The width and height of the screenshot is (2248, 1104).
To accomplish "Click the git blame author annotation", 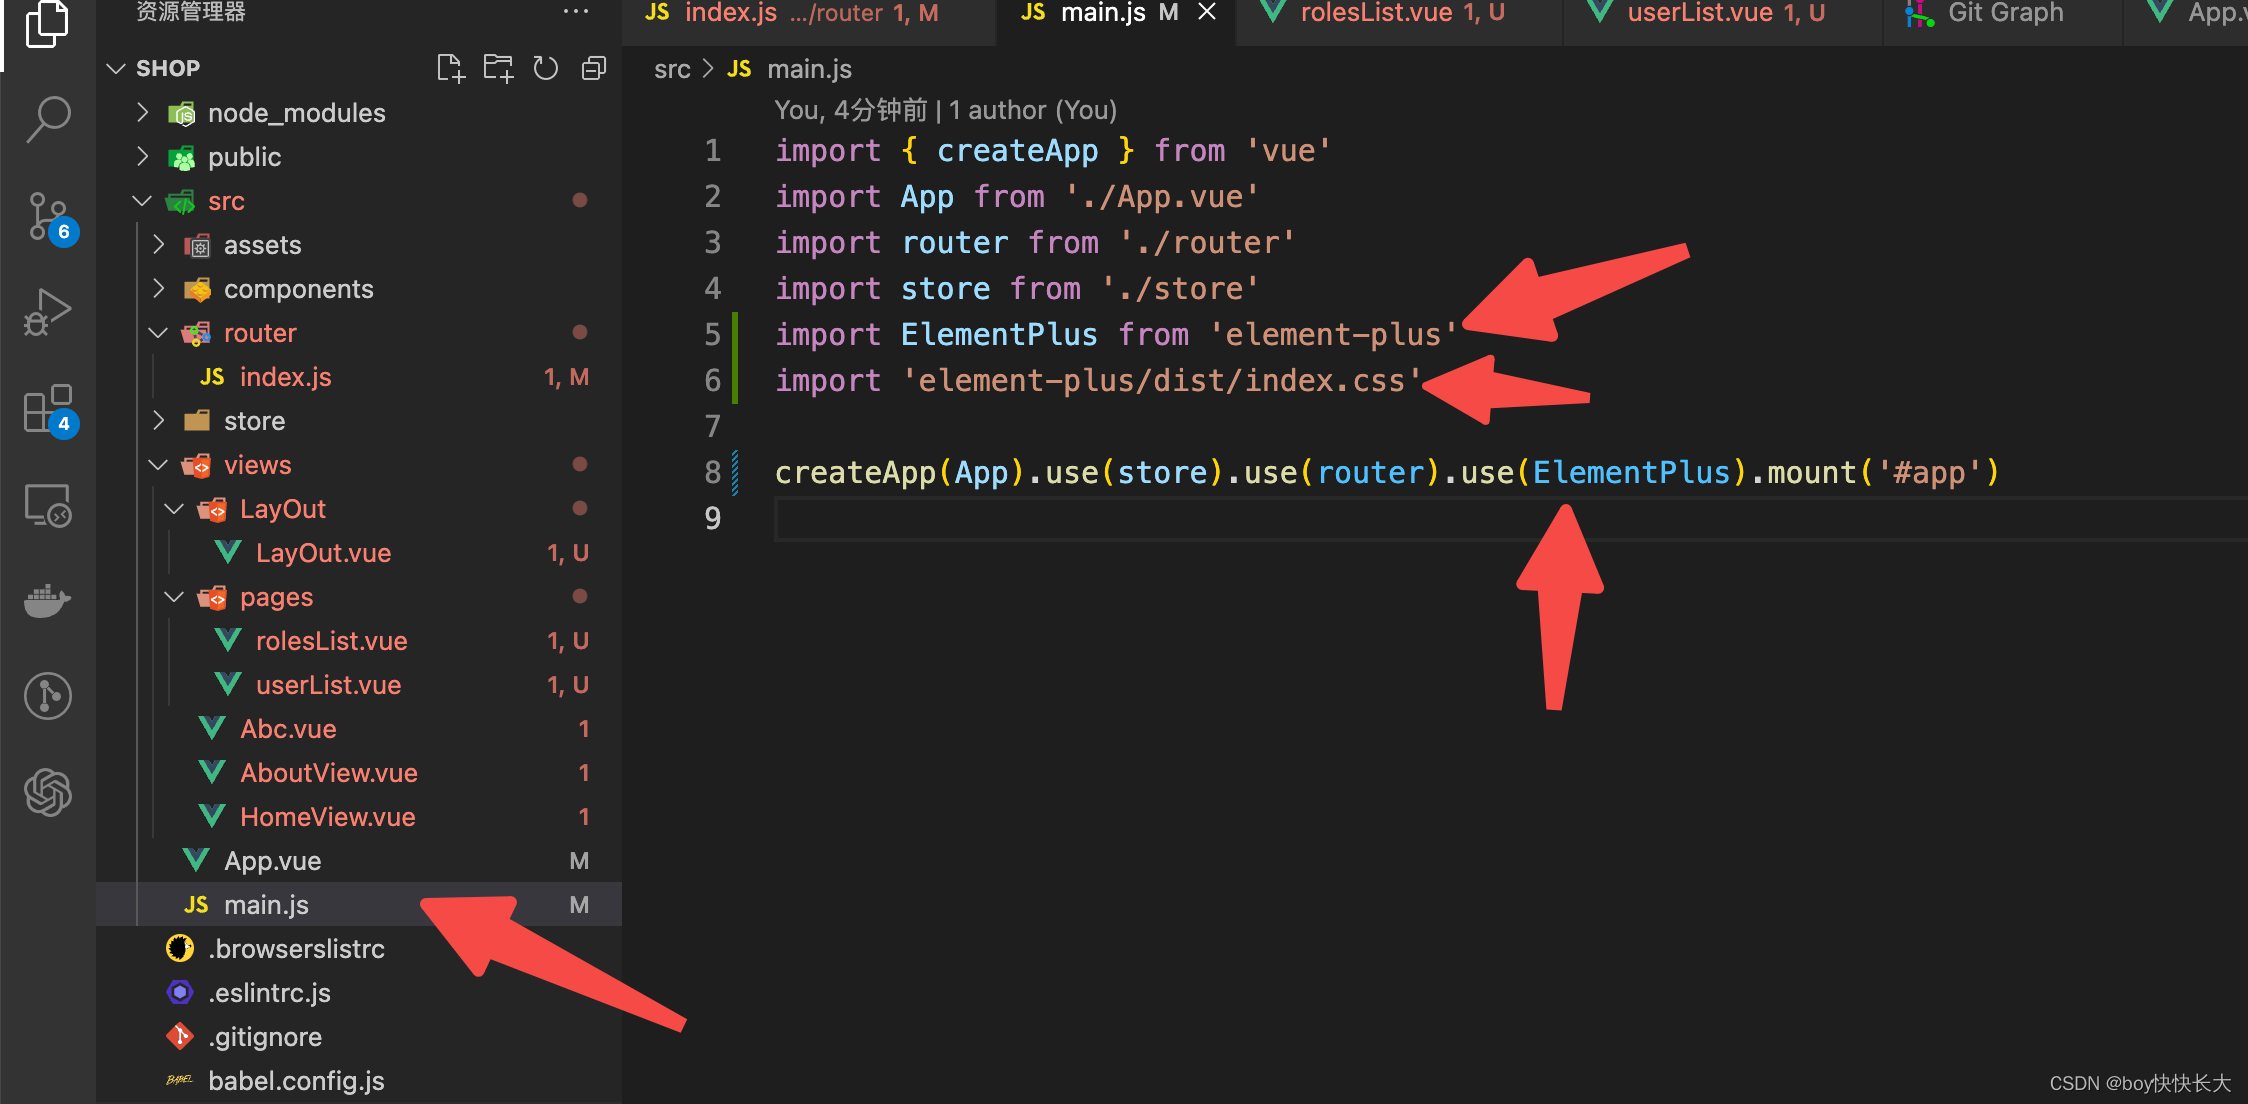I will (945, 110).
